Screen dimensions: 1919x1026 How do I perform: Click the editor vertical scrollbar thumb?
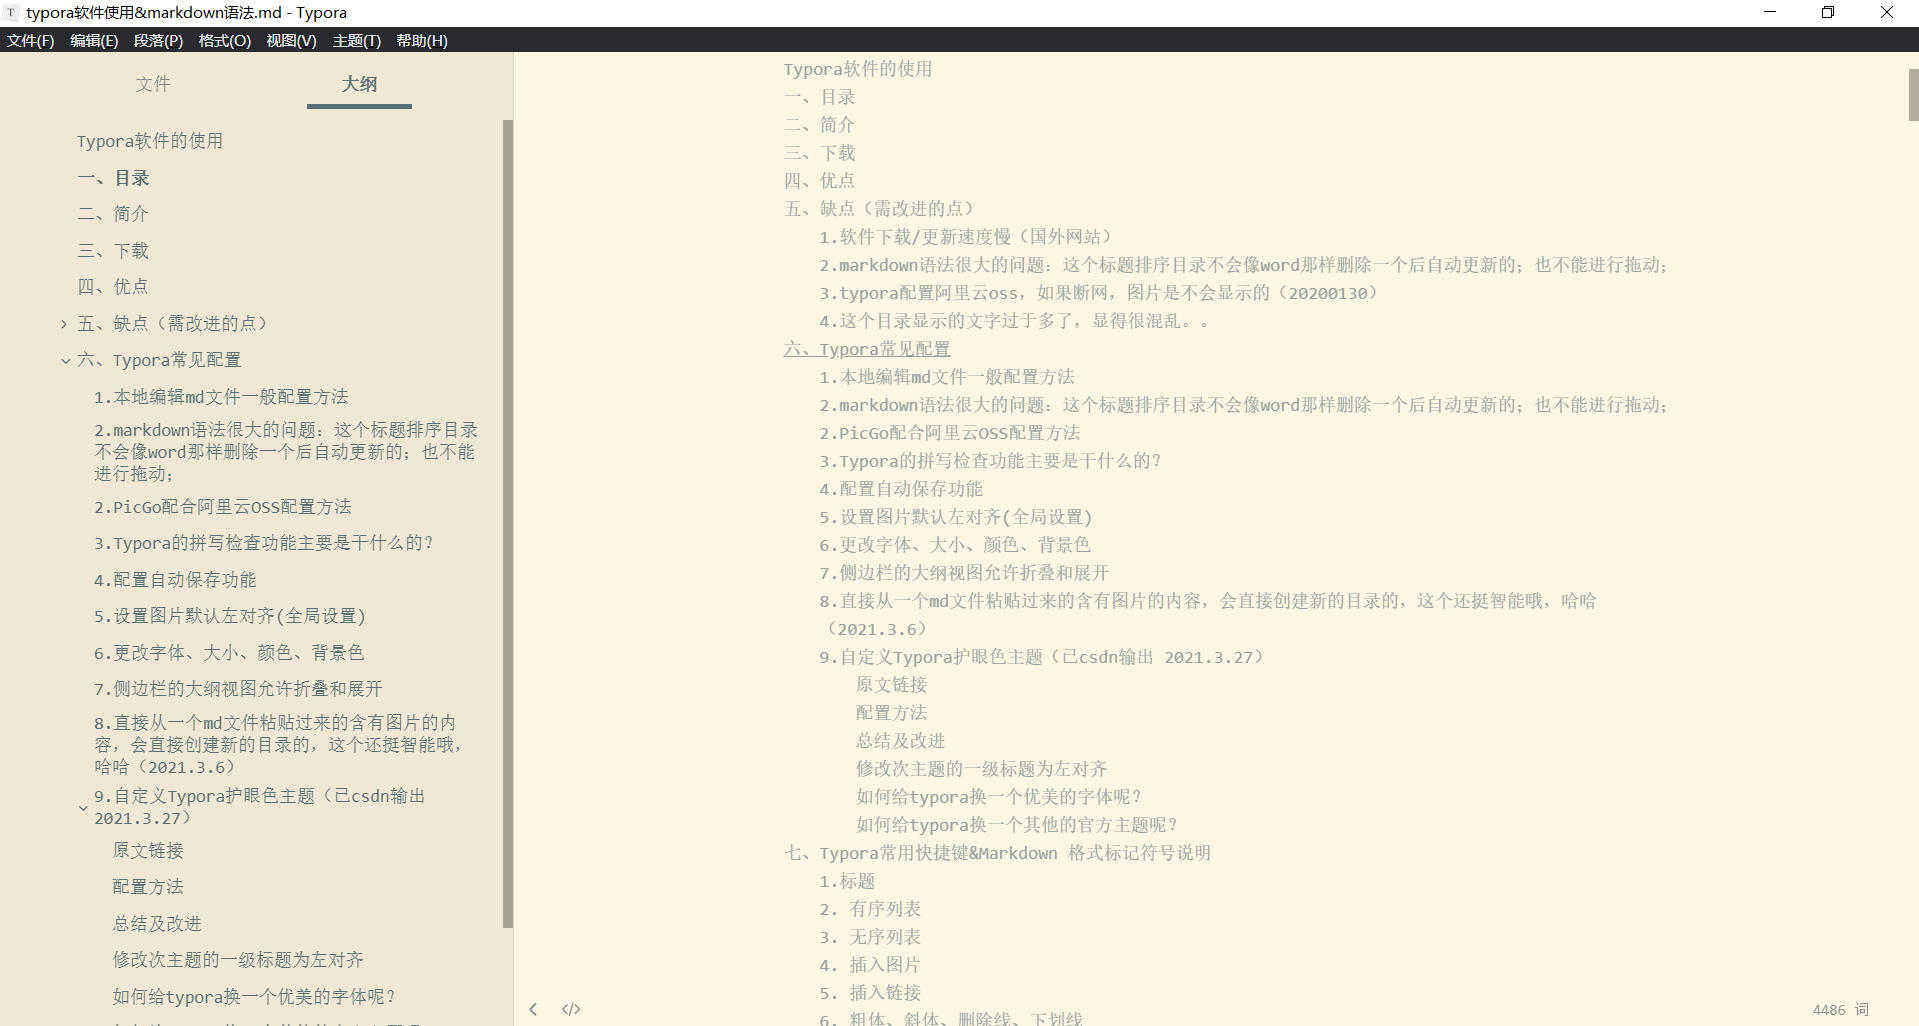click(1913, 95)
